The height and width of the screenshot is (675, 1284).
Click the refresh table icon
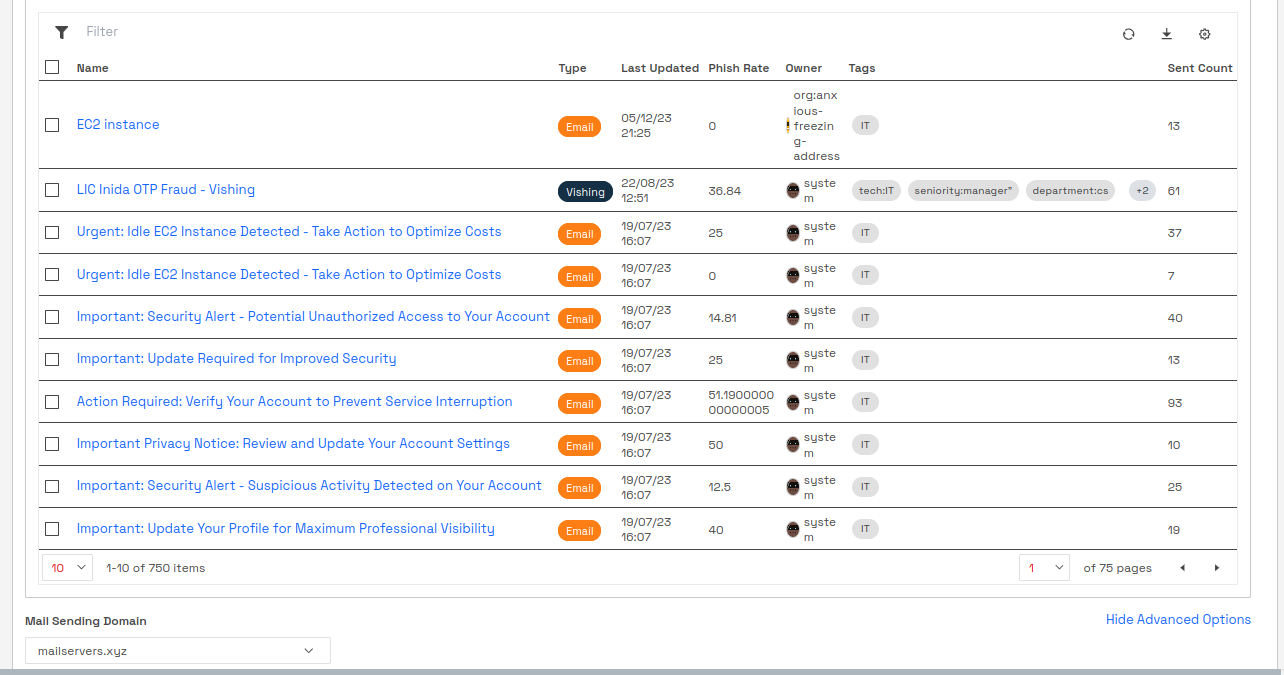click(1128, 34)
